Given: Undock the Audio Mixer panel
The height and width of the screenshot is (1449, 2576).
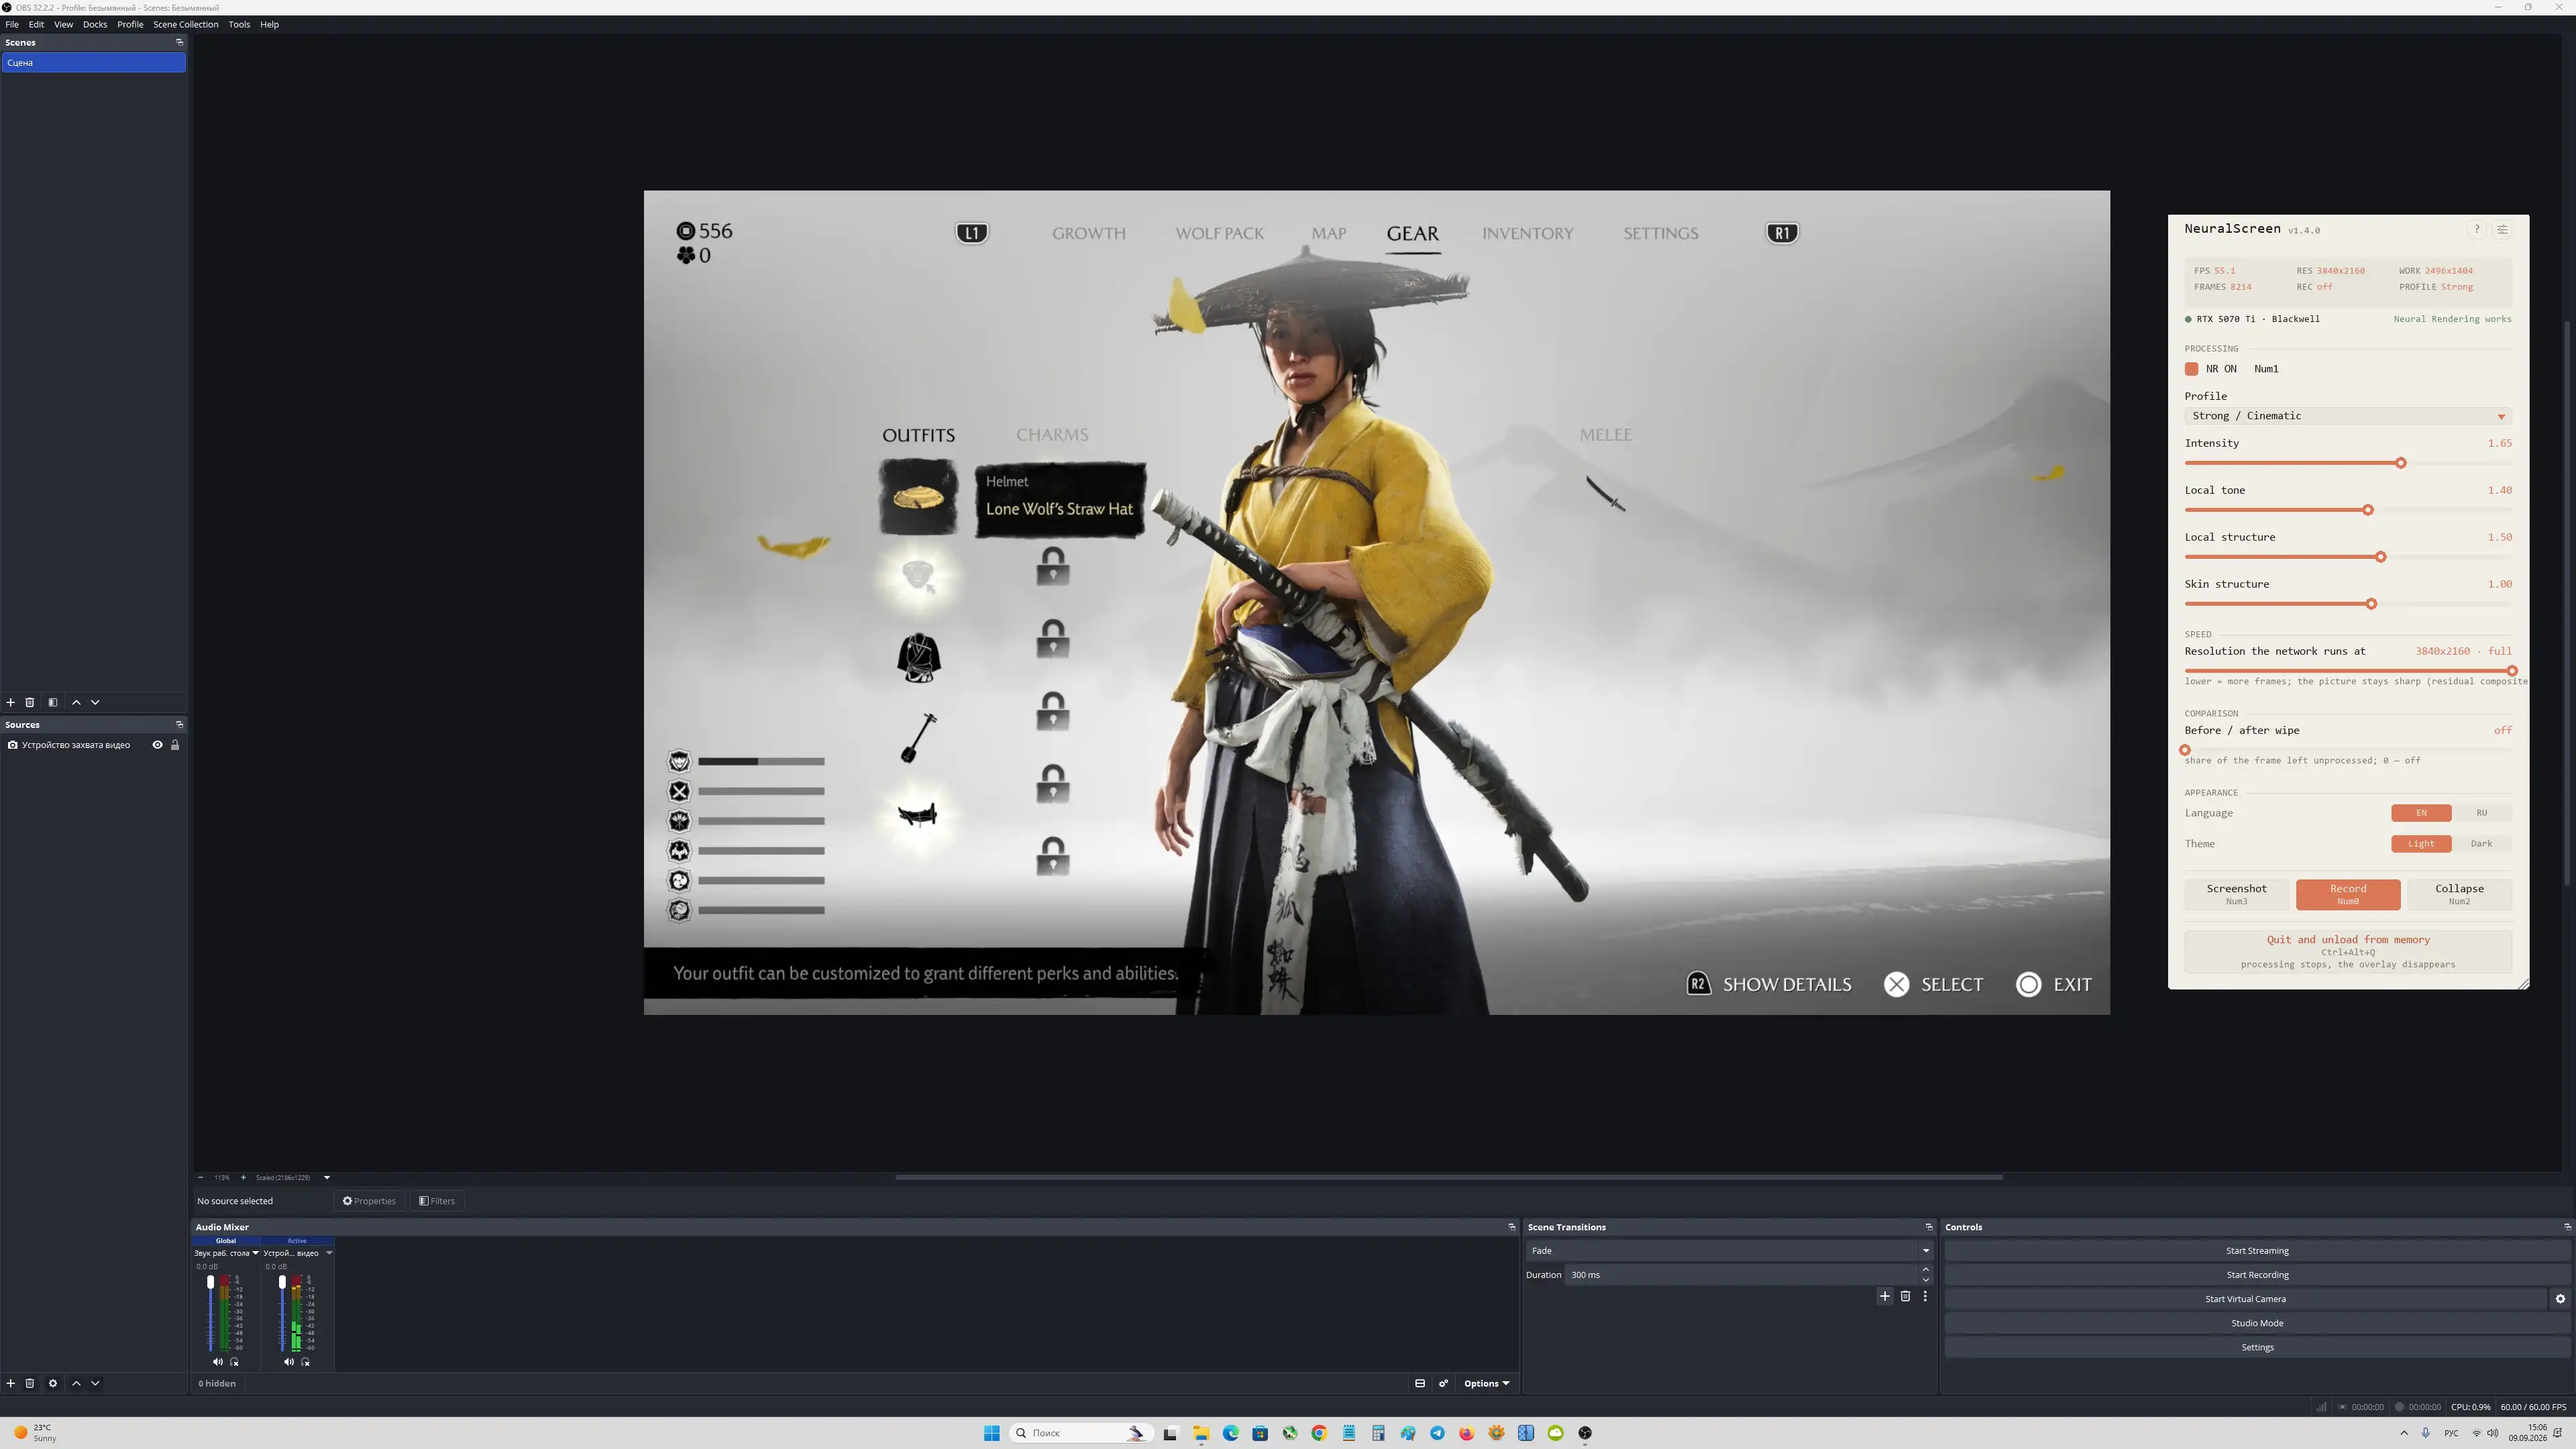Looking at the screenshot, I should [1512, 1227].
